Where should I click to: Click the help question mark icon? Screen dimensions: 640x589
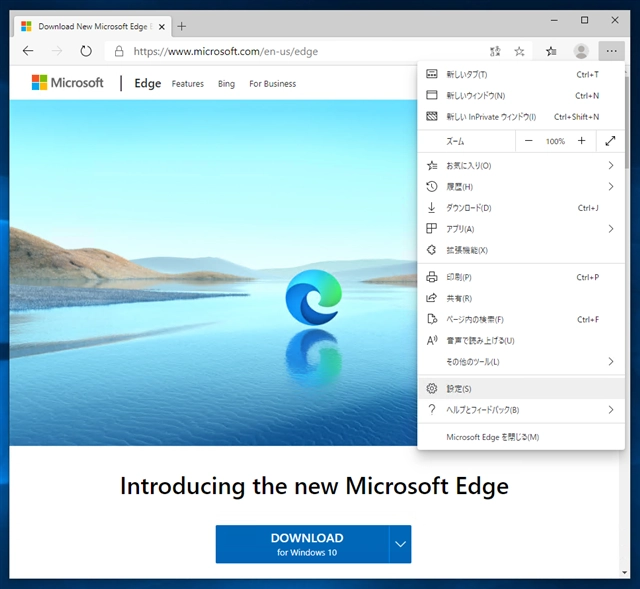click(431, 409)
